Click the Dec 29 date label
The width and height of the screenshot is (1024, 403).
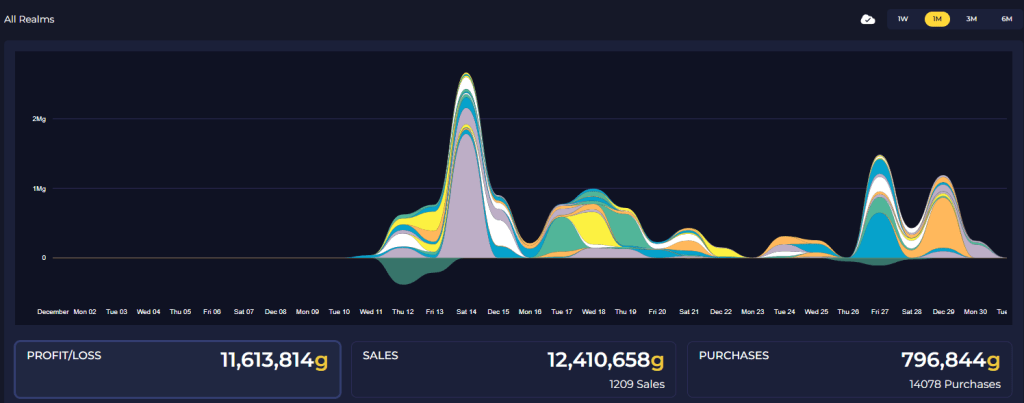pos(943,312)
